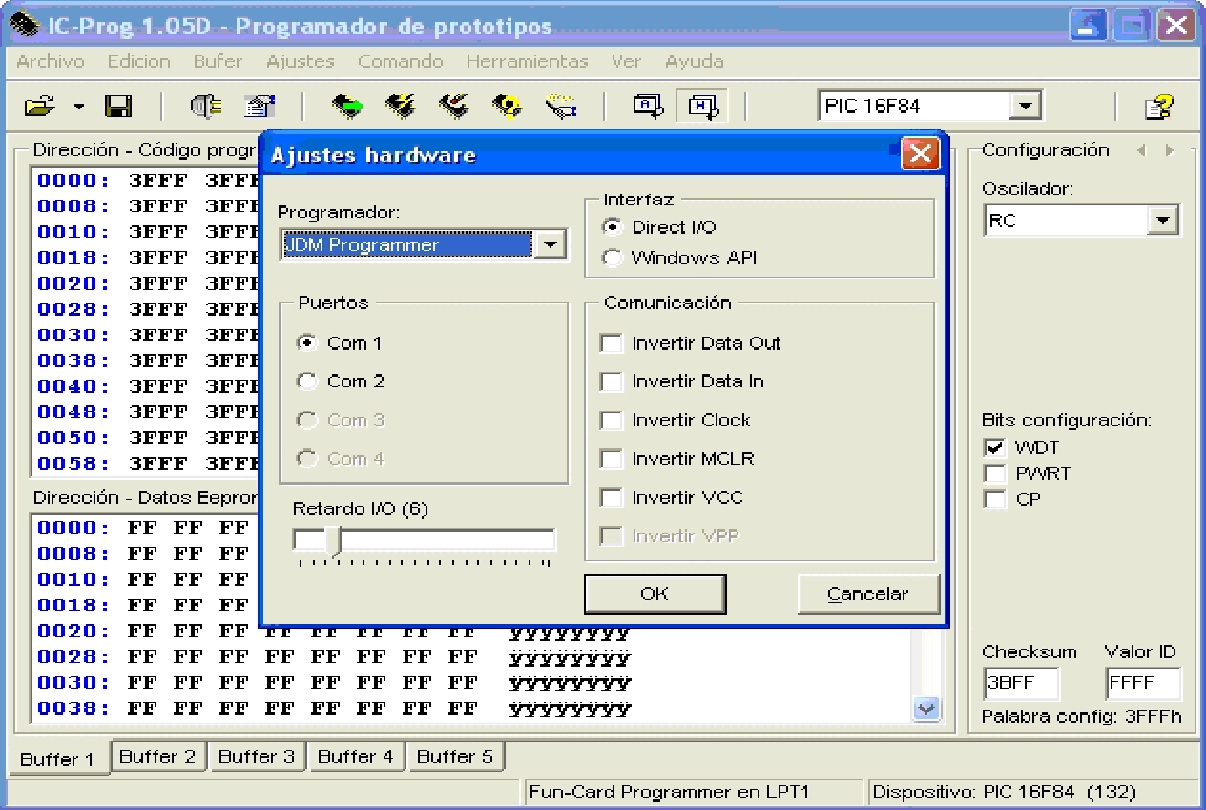Switch to Buffer 3 tab
The height and width of the screenshot is (810, 1206).
256,756
